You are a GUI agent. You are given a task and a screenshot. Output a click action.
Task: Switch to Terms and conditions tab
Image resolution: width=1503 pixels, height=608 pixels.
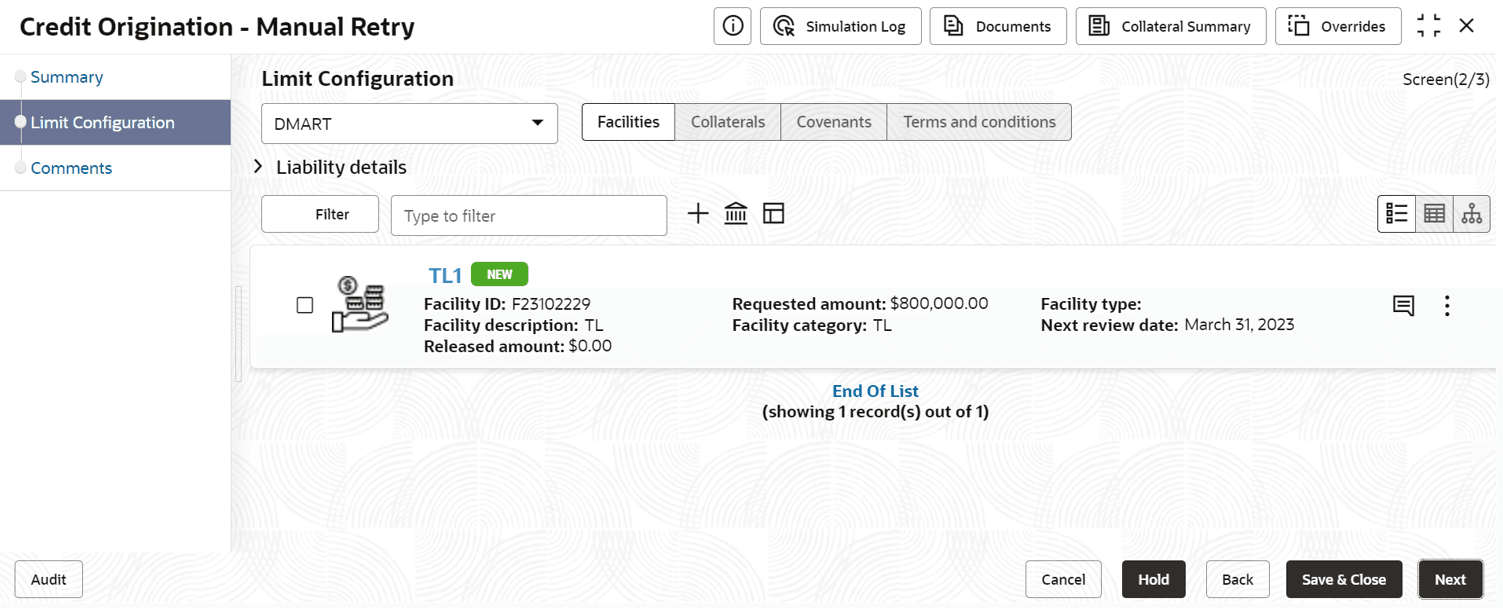tap(979, 122)
